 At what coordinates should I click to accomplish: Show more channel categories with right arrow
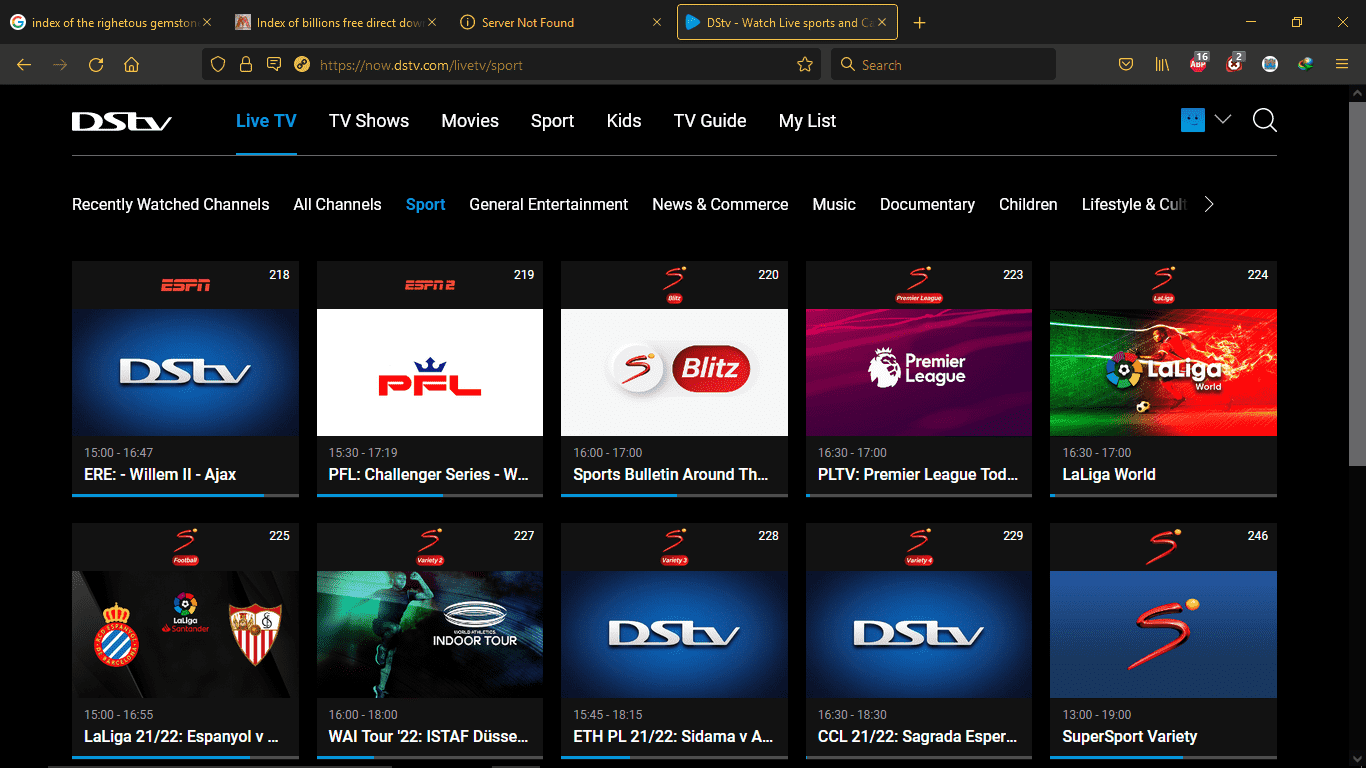1209,204
